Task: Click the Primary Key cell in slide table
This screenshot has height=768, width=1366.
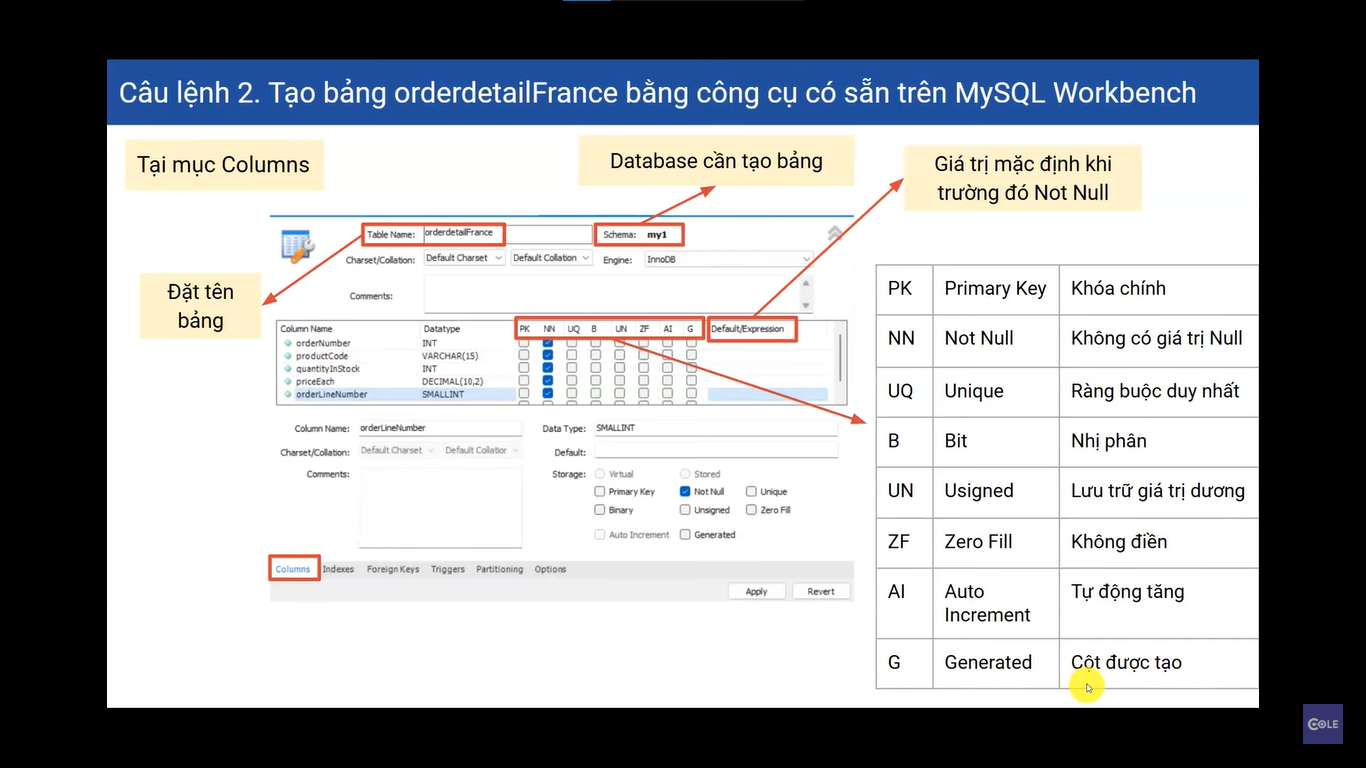Action: coord(995,289)
